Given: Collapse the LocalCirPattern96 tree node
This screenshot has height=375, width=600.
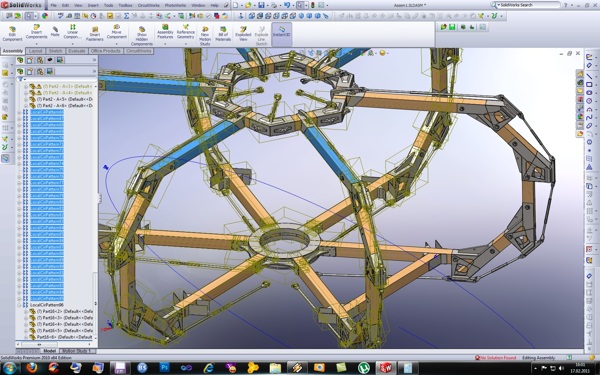Looking at the screenshot, I should tap(19, 305).
